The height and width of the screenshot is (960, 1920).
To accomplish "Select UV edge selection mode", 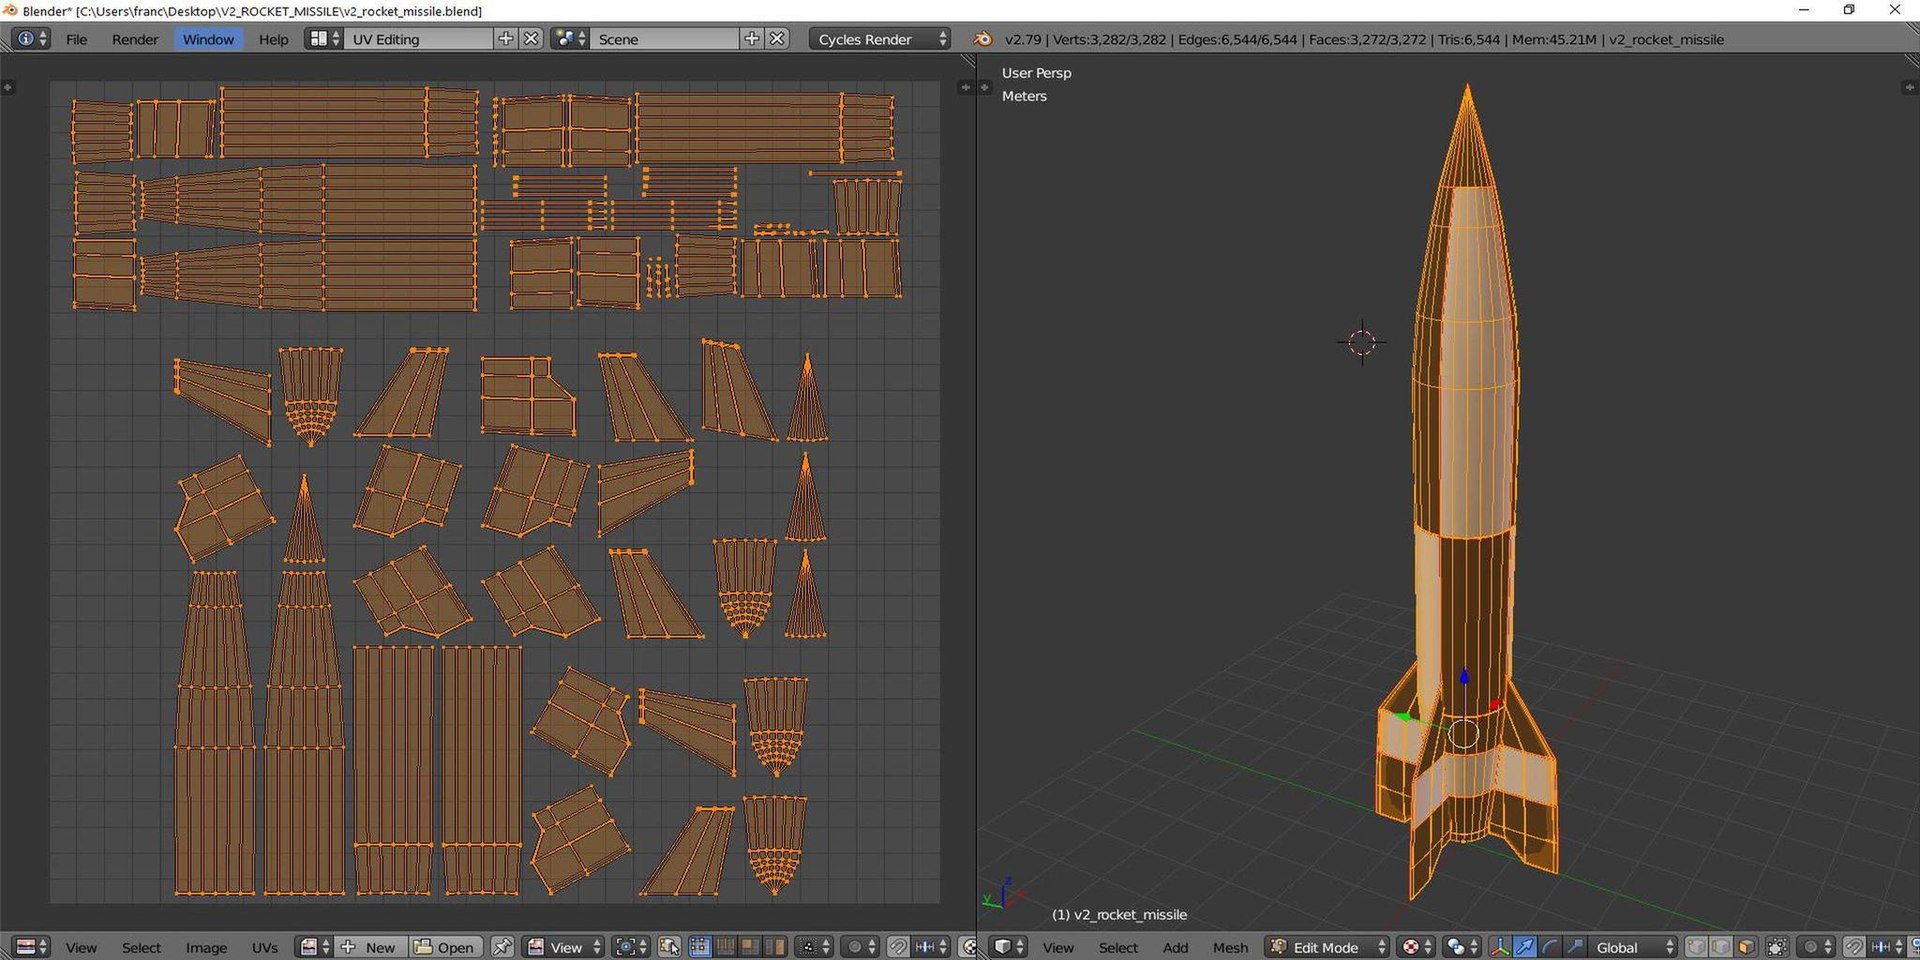I will [x=725, y=947].
